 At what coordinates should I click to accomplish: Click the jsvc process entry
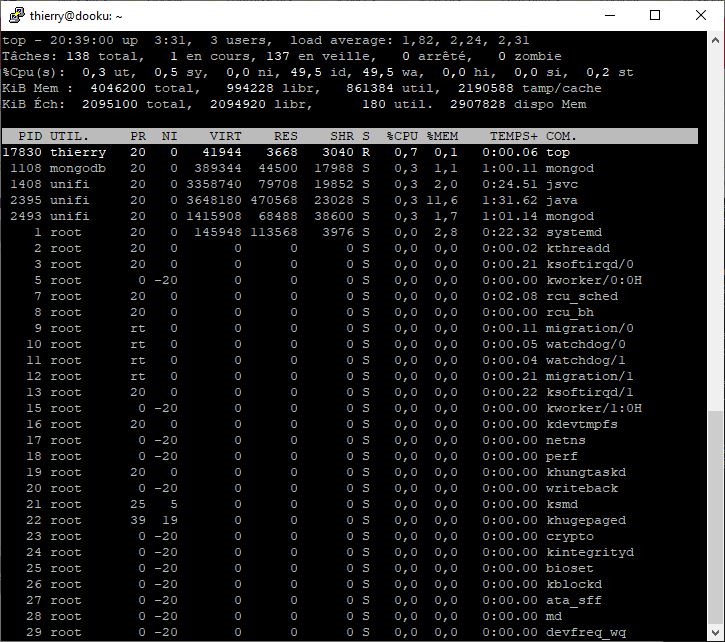click(x=562, y=184)
